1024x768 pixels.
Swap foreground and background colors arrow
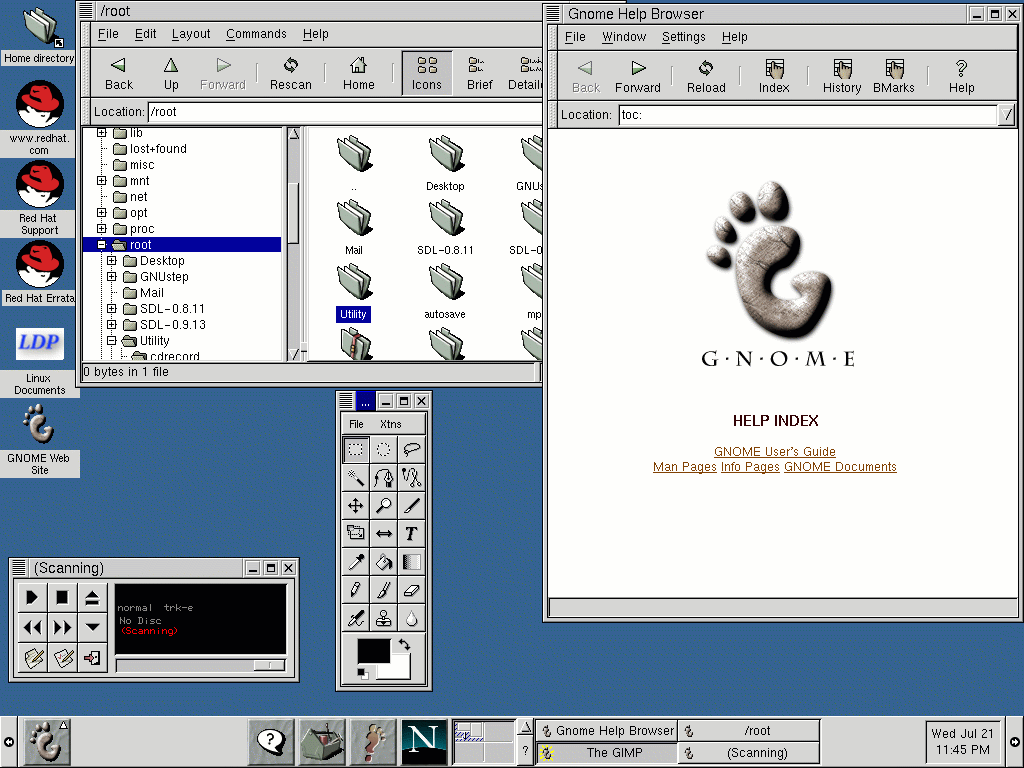tap(404, 645)
